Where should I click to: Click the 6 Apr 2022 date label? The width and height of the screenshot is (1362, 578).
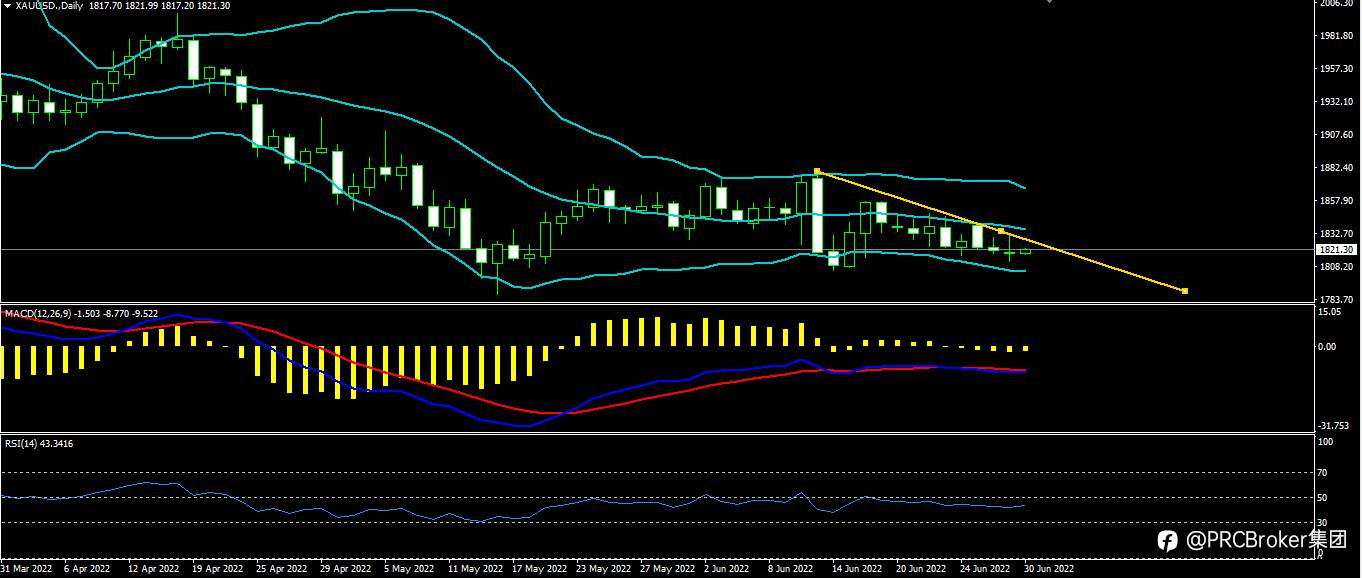(87, 569)
